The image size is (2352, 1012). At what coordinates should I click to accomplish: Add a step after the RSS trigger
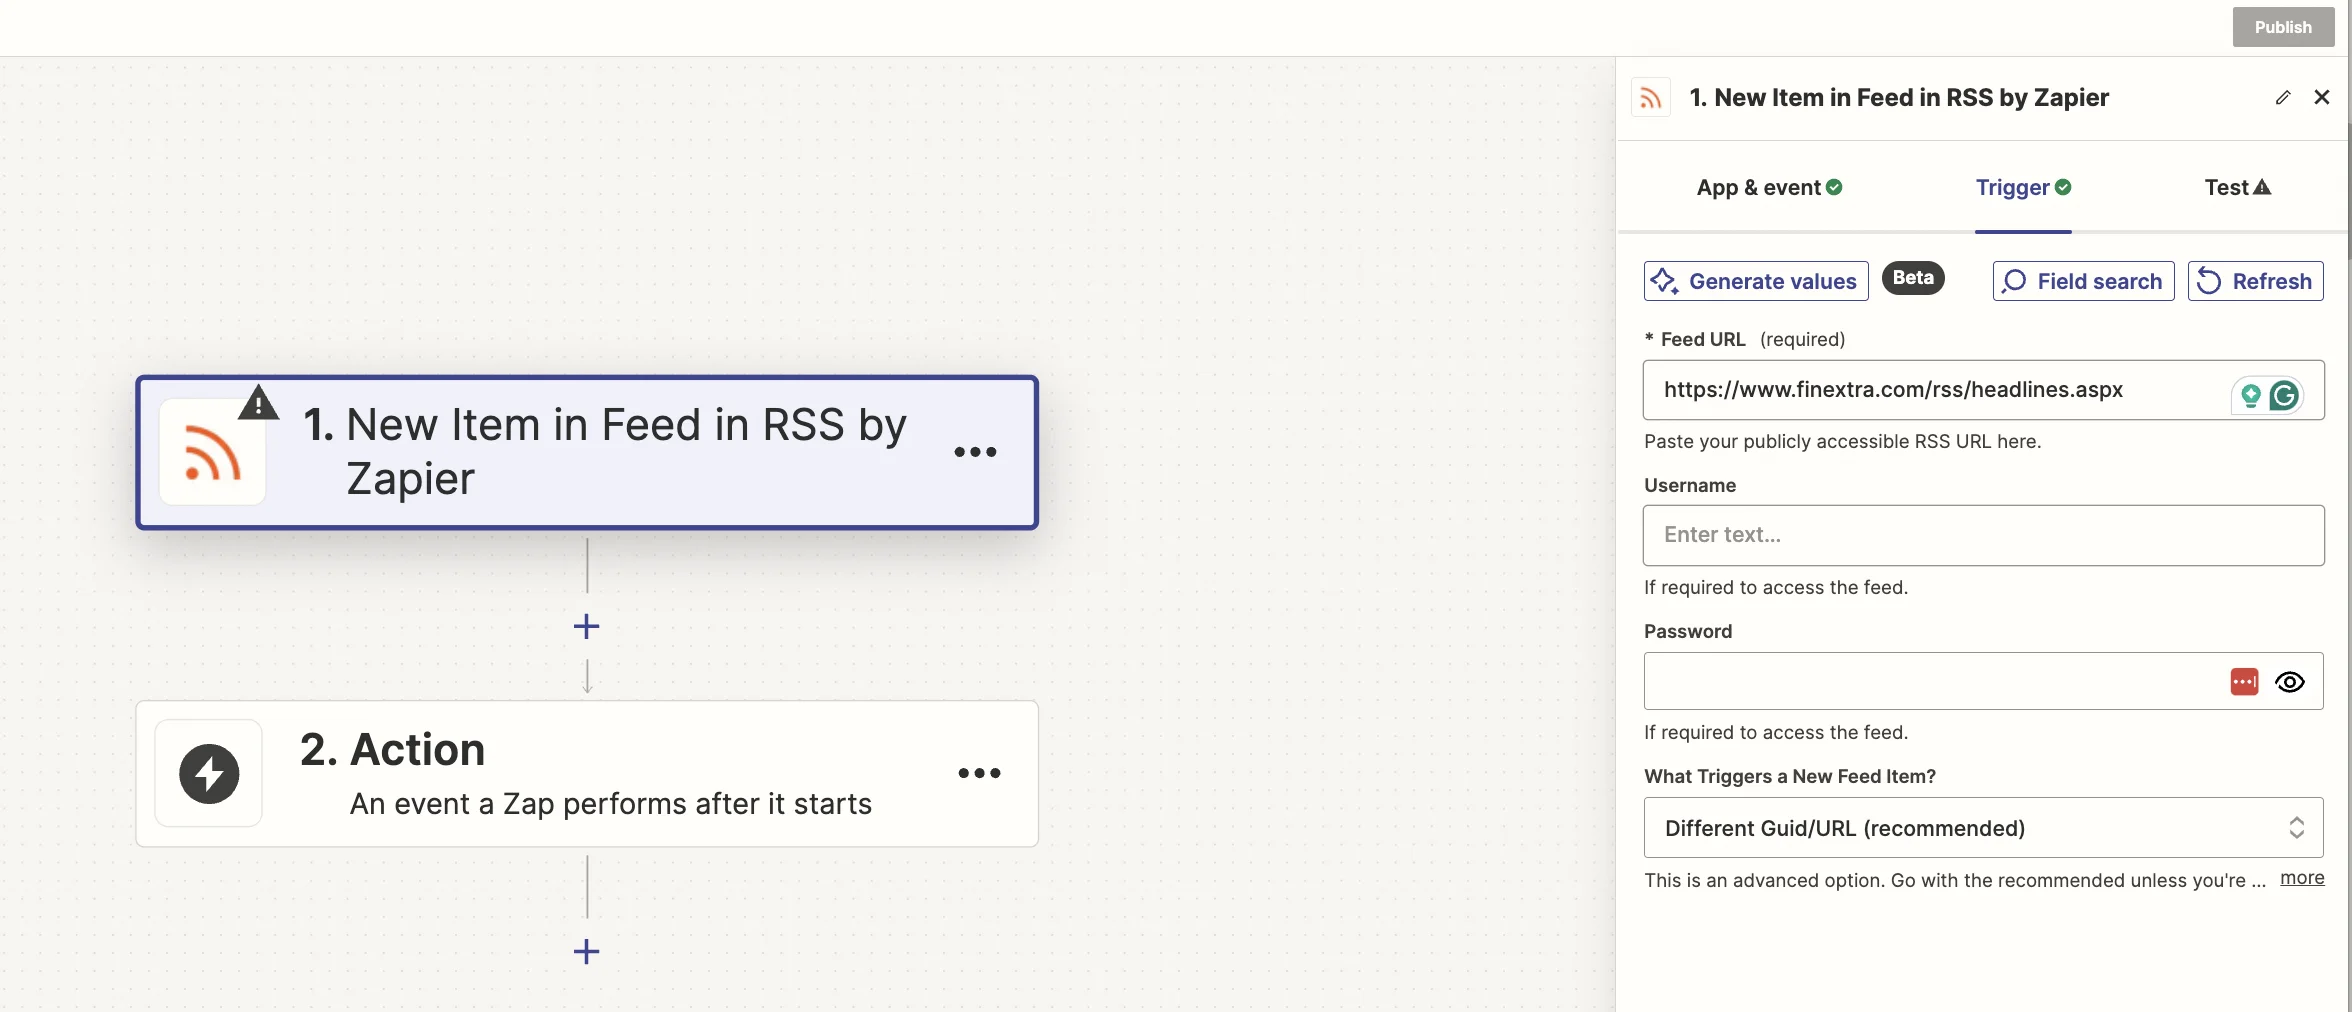(587, 627)
